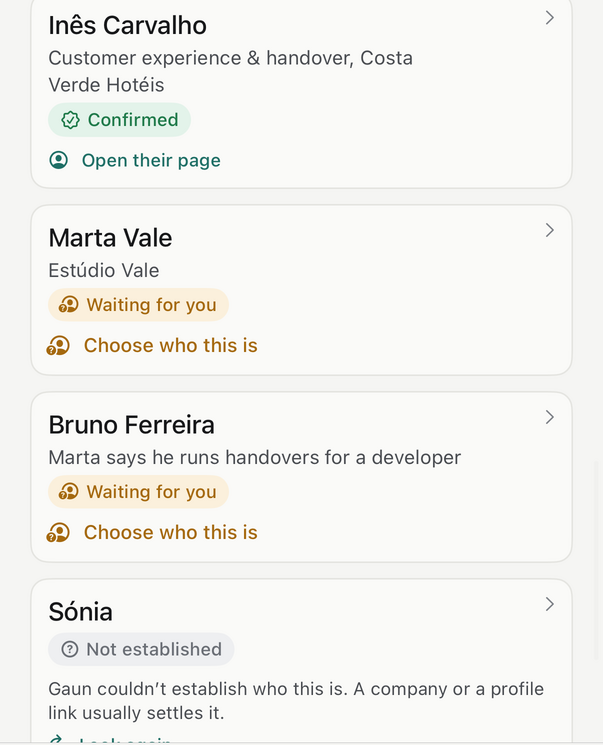Choose who Marta Vale is

click(x=171, y=345)
